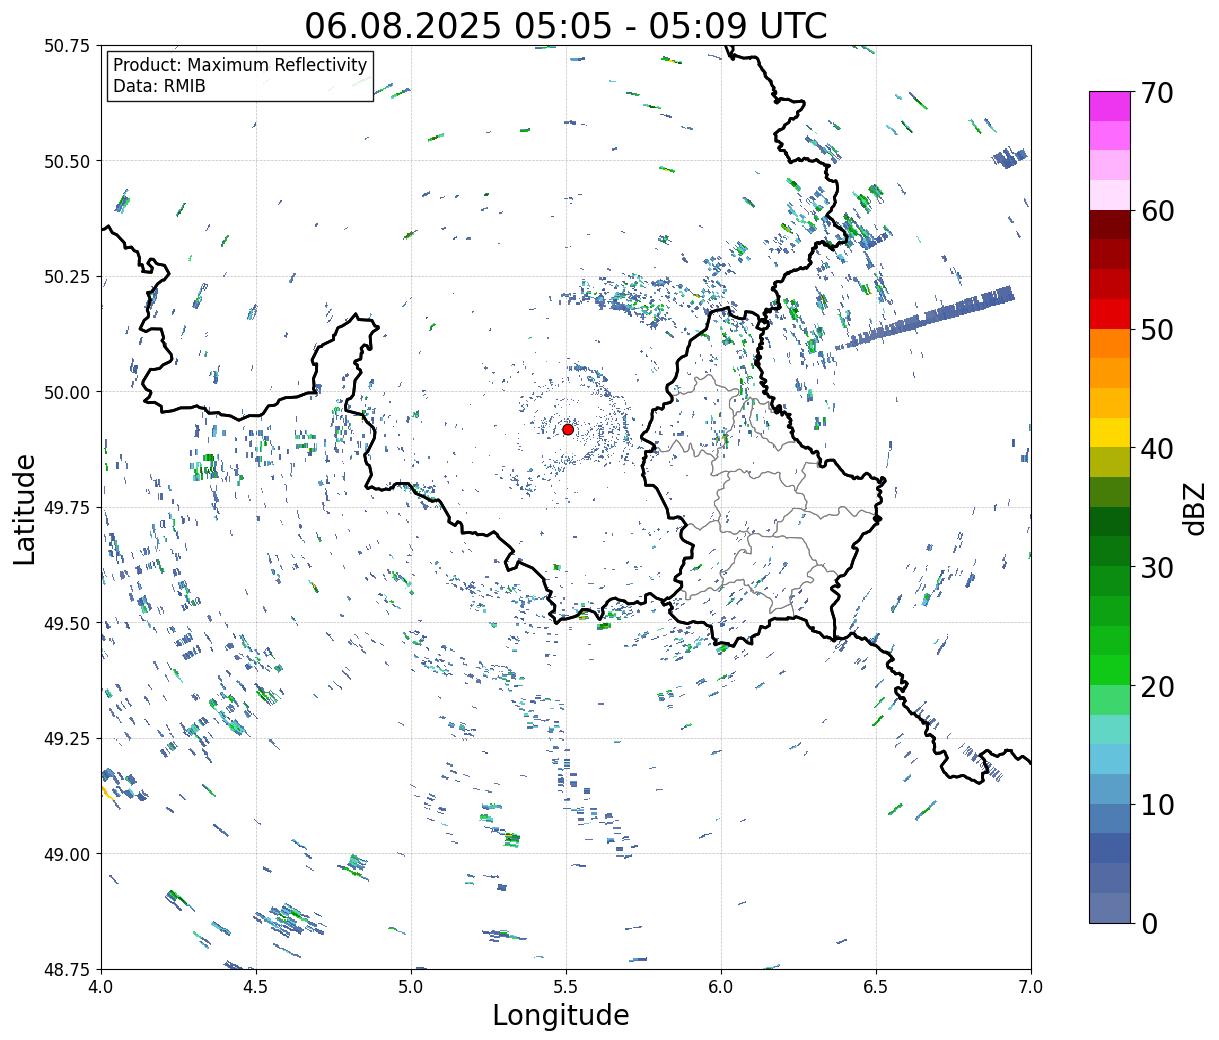Click the 'Data: RMIB' legend text
The width and height of the screenshot is (1219, 1040).
159,87
